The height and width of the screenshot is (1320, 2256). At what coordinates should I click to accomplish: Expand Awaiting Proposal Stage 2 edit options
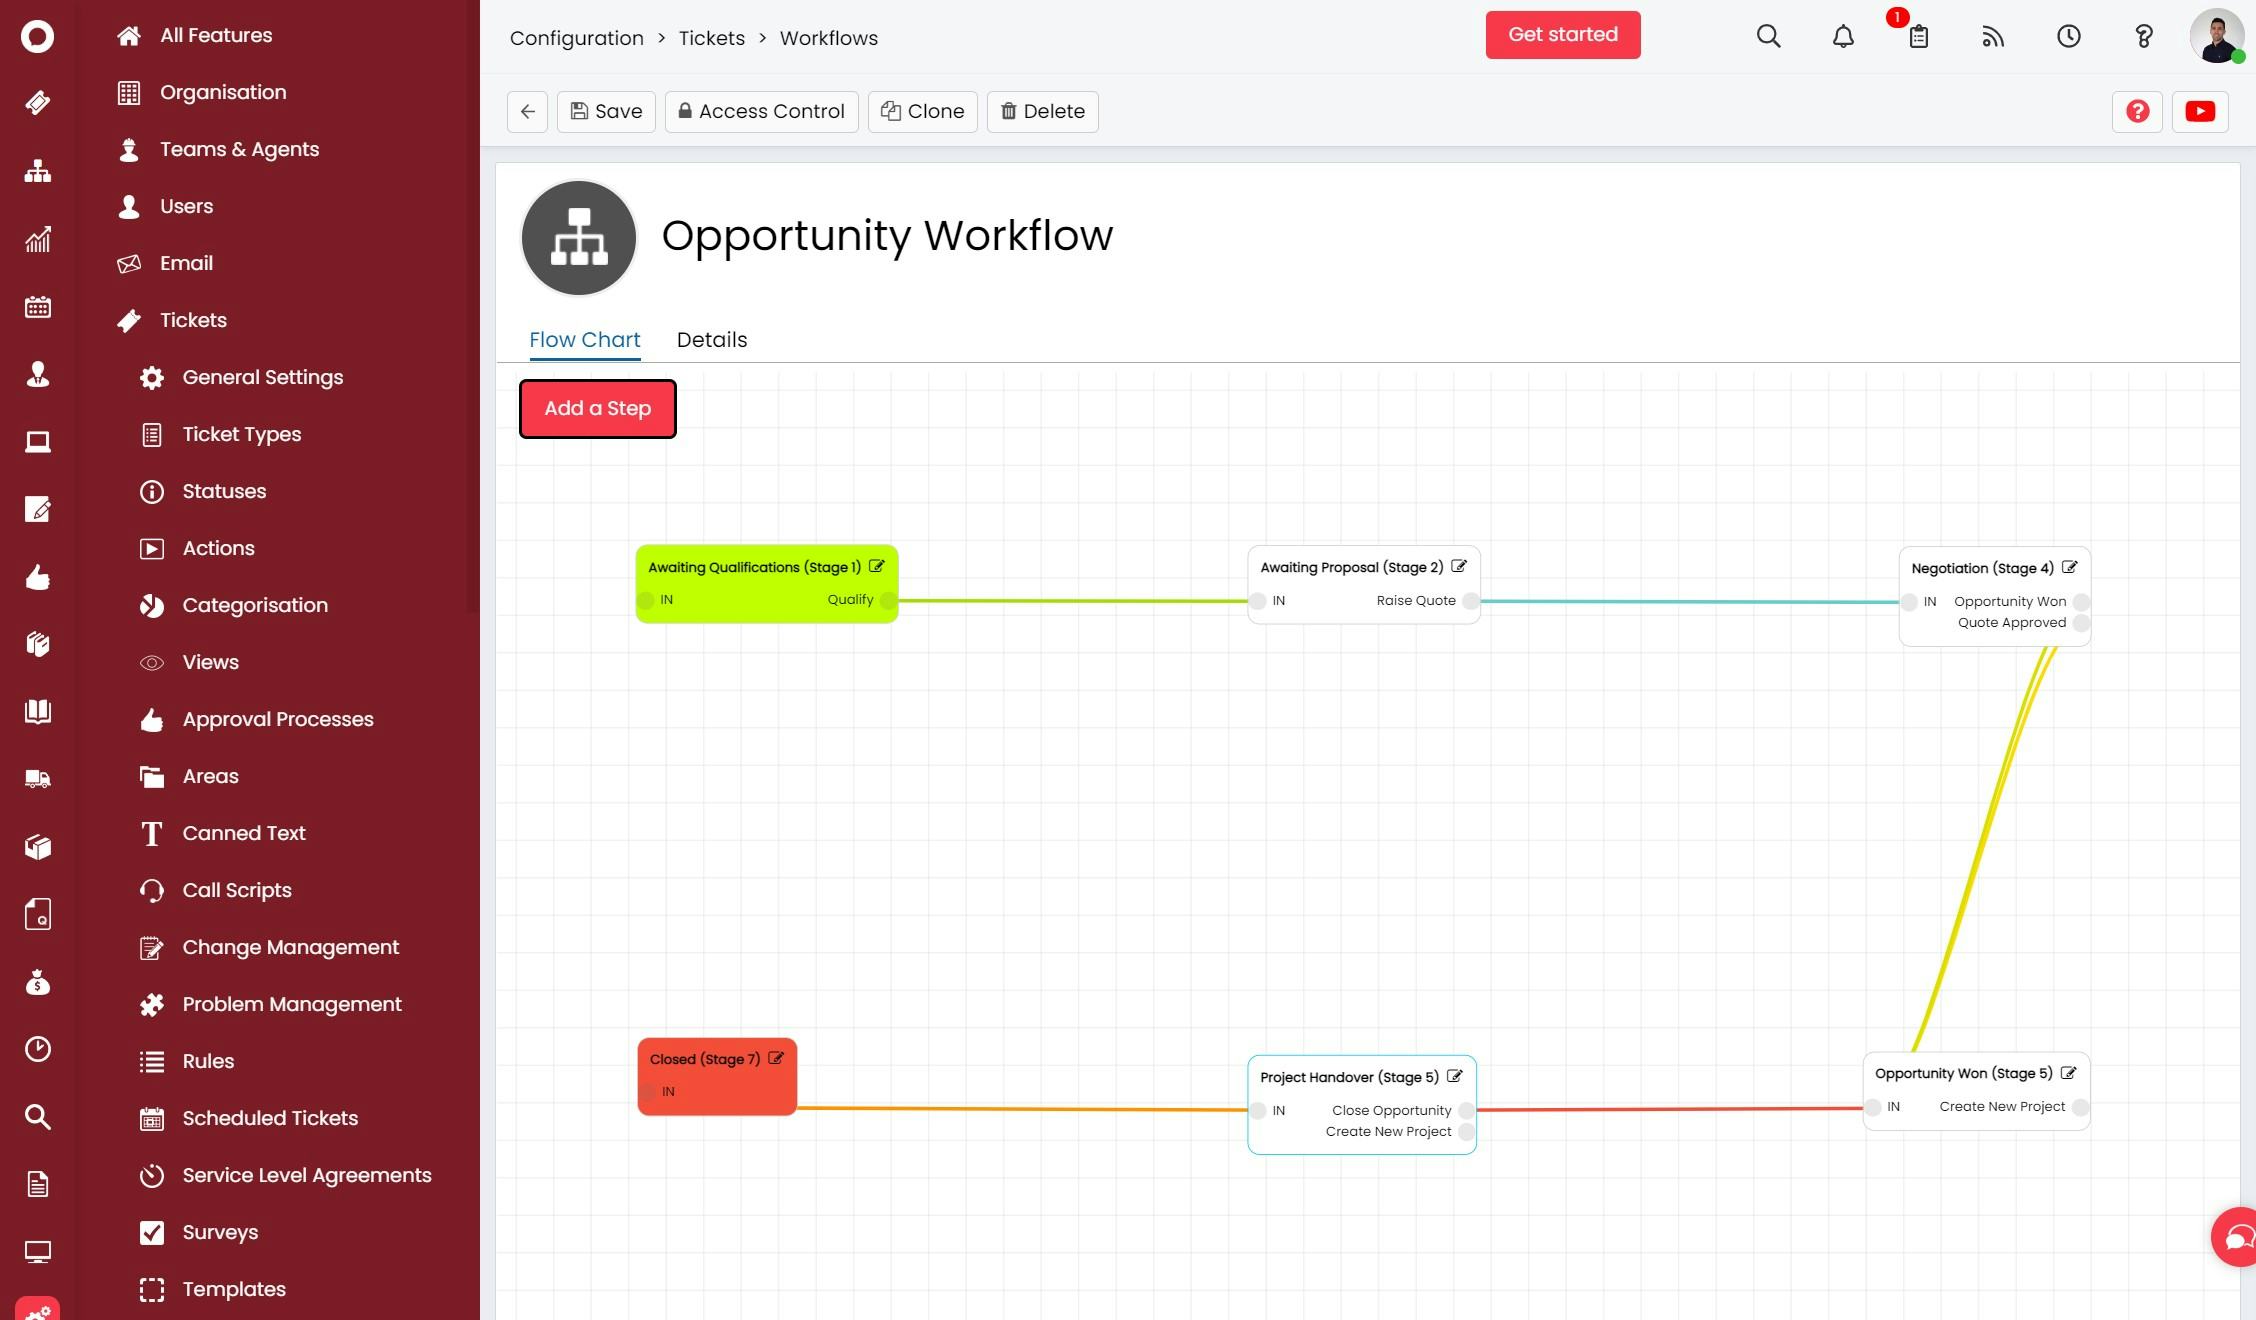pos(1459,566)
